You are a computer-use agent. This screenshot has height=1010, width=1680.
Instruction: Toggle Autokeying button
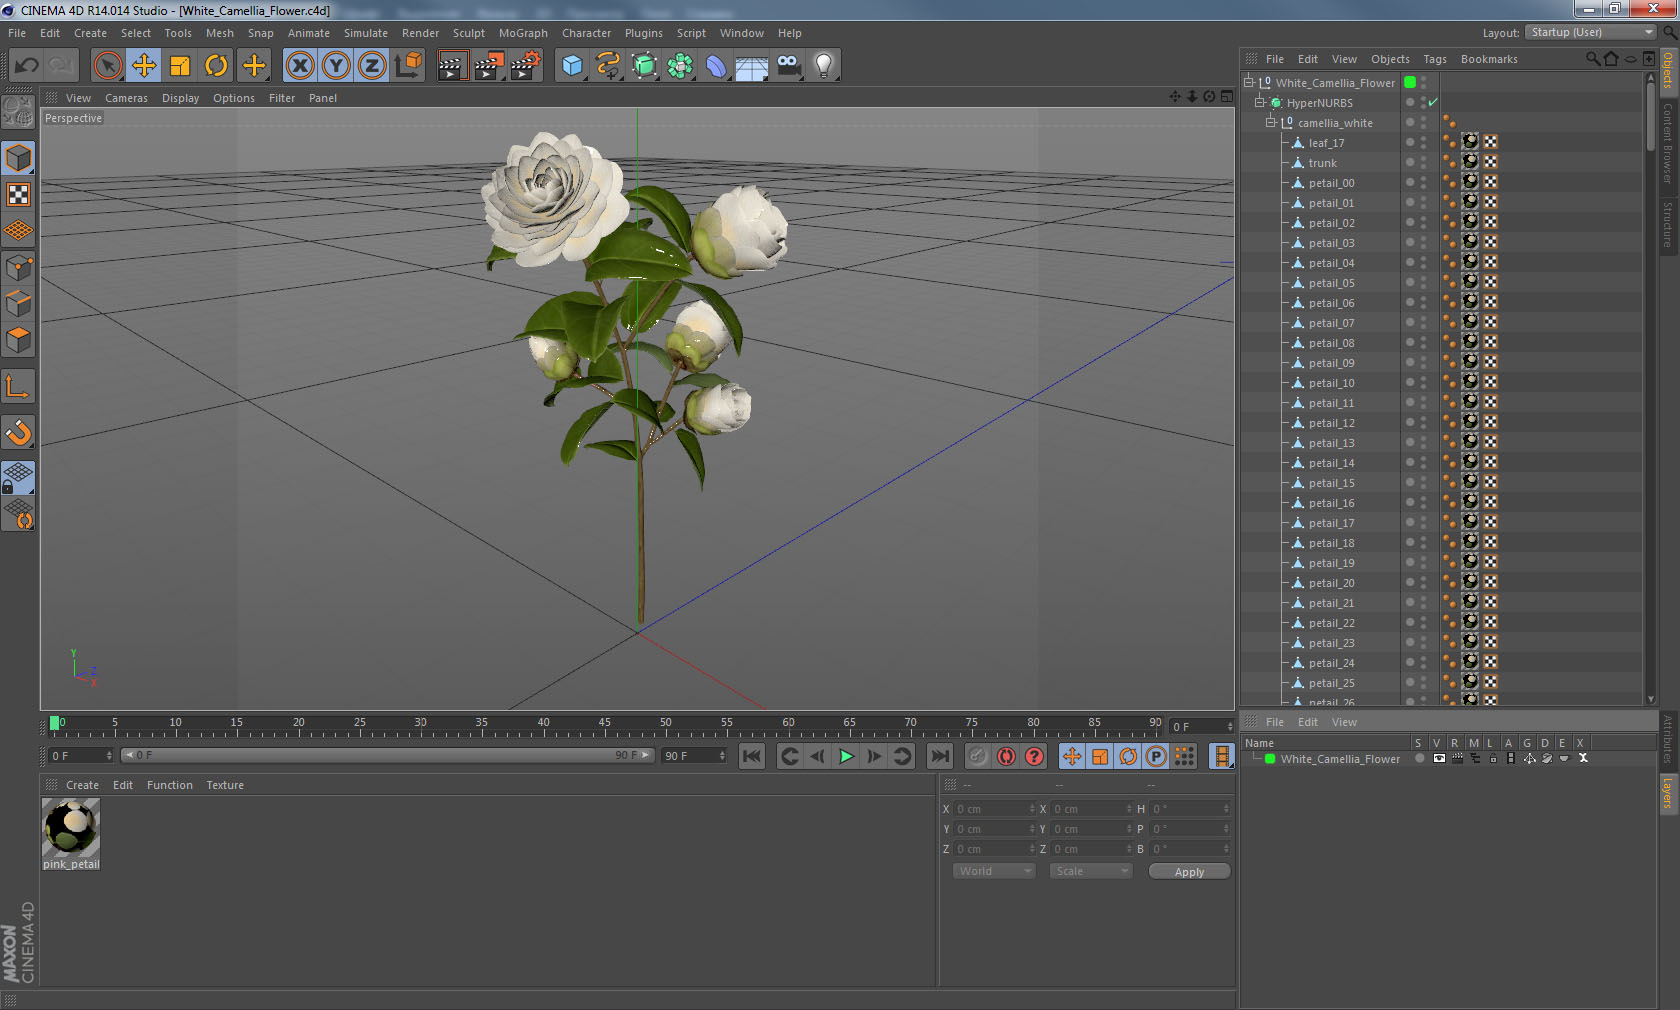(x=1006, y=756)
